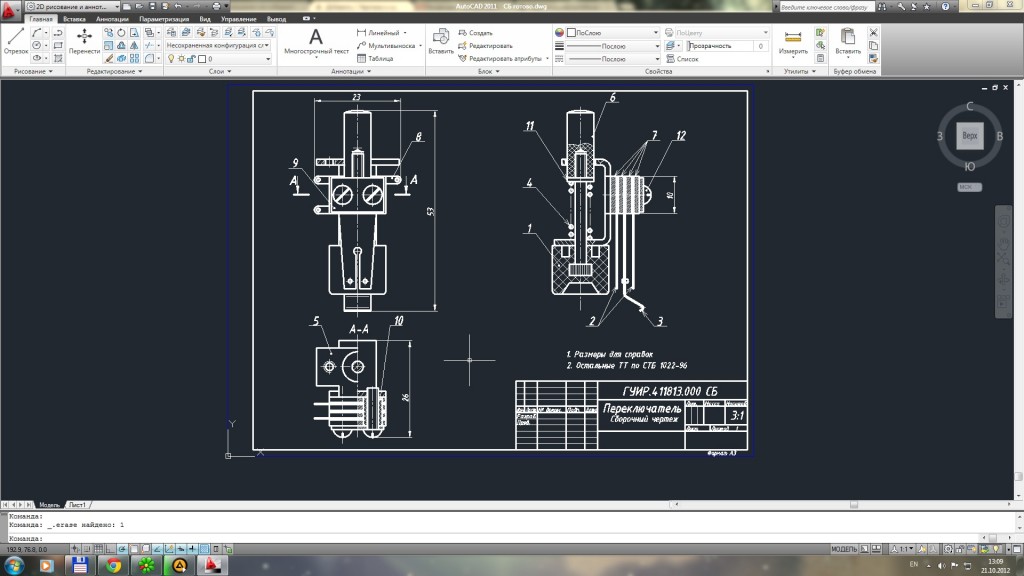The width and height of the screenshot is (1024, 576).
Task: Click the Верх face of ViewCube
Action: (x=970, y=136)
